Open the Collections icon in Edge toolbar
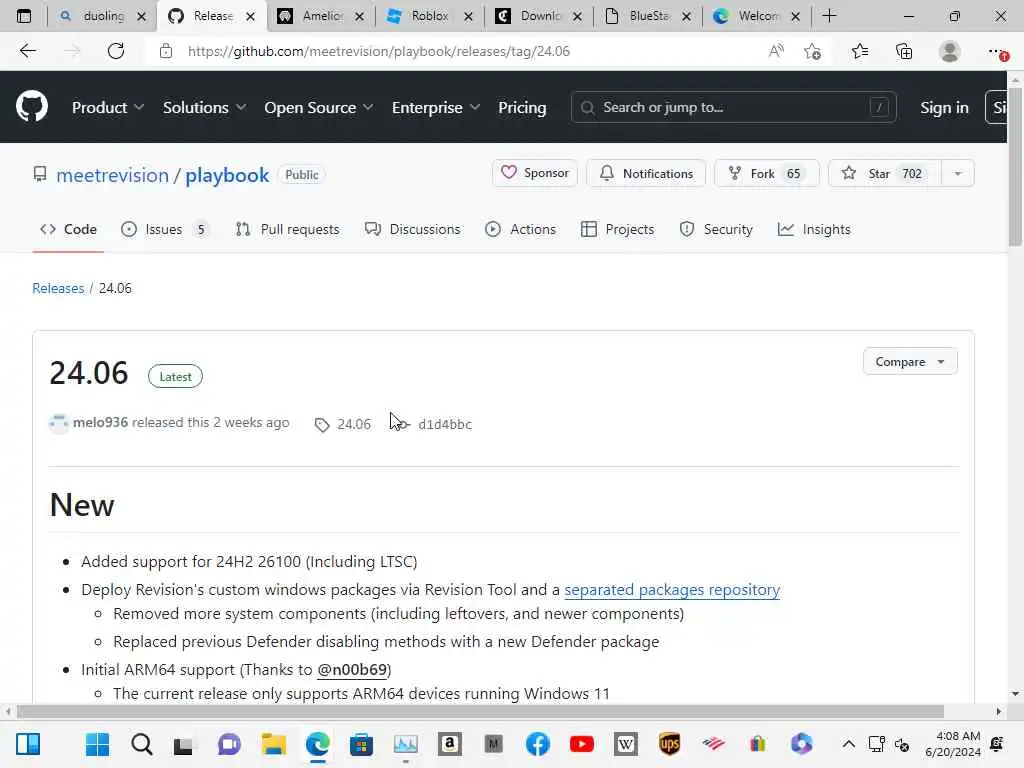 click(x=904, y=51)
